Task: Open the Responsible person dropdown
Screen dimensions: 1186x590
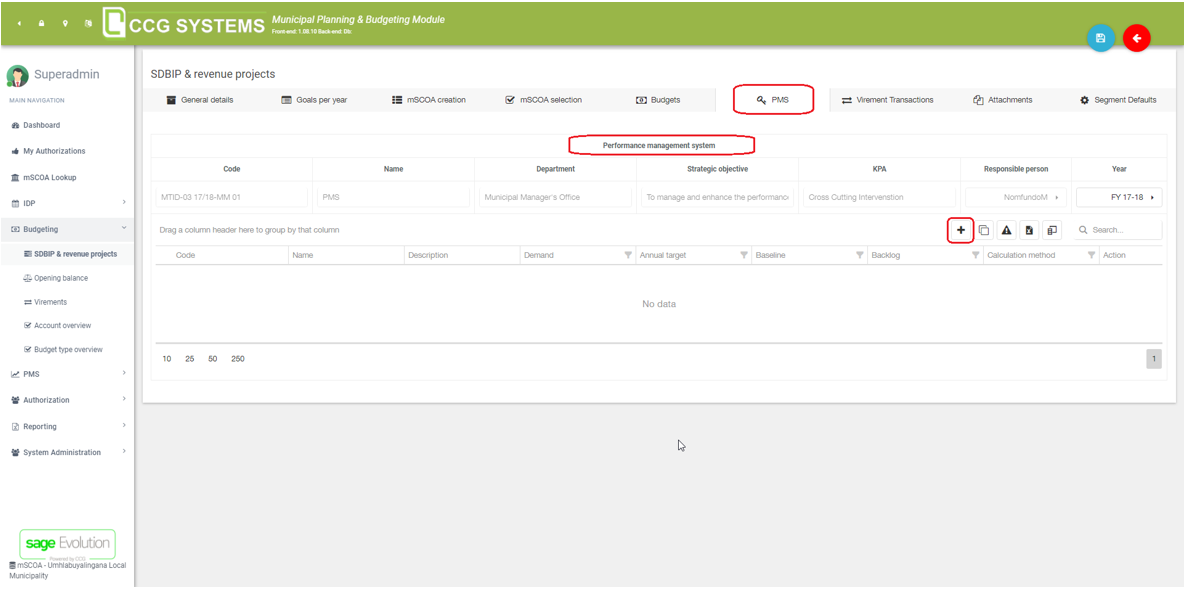Action: (1016, 197)
